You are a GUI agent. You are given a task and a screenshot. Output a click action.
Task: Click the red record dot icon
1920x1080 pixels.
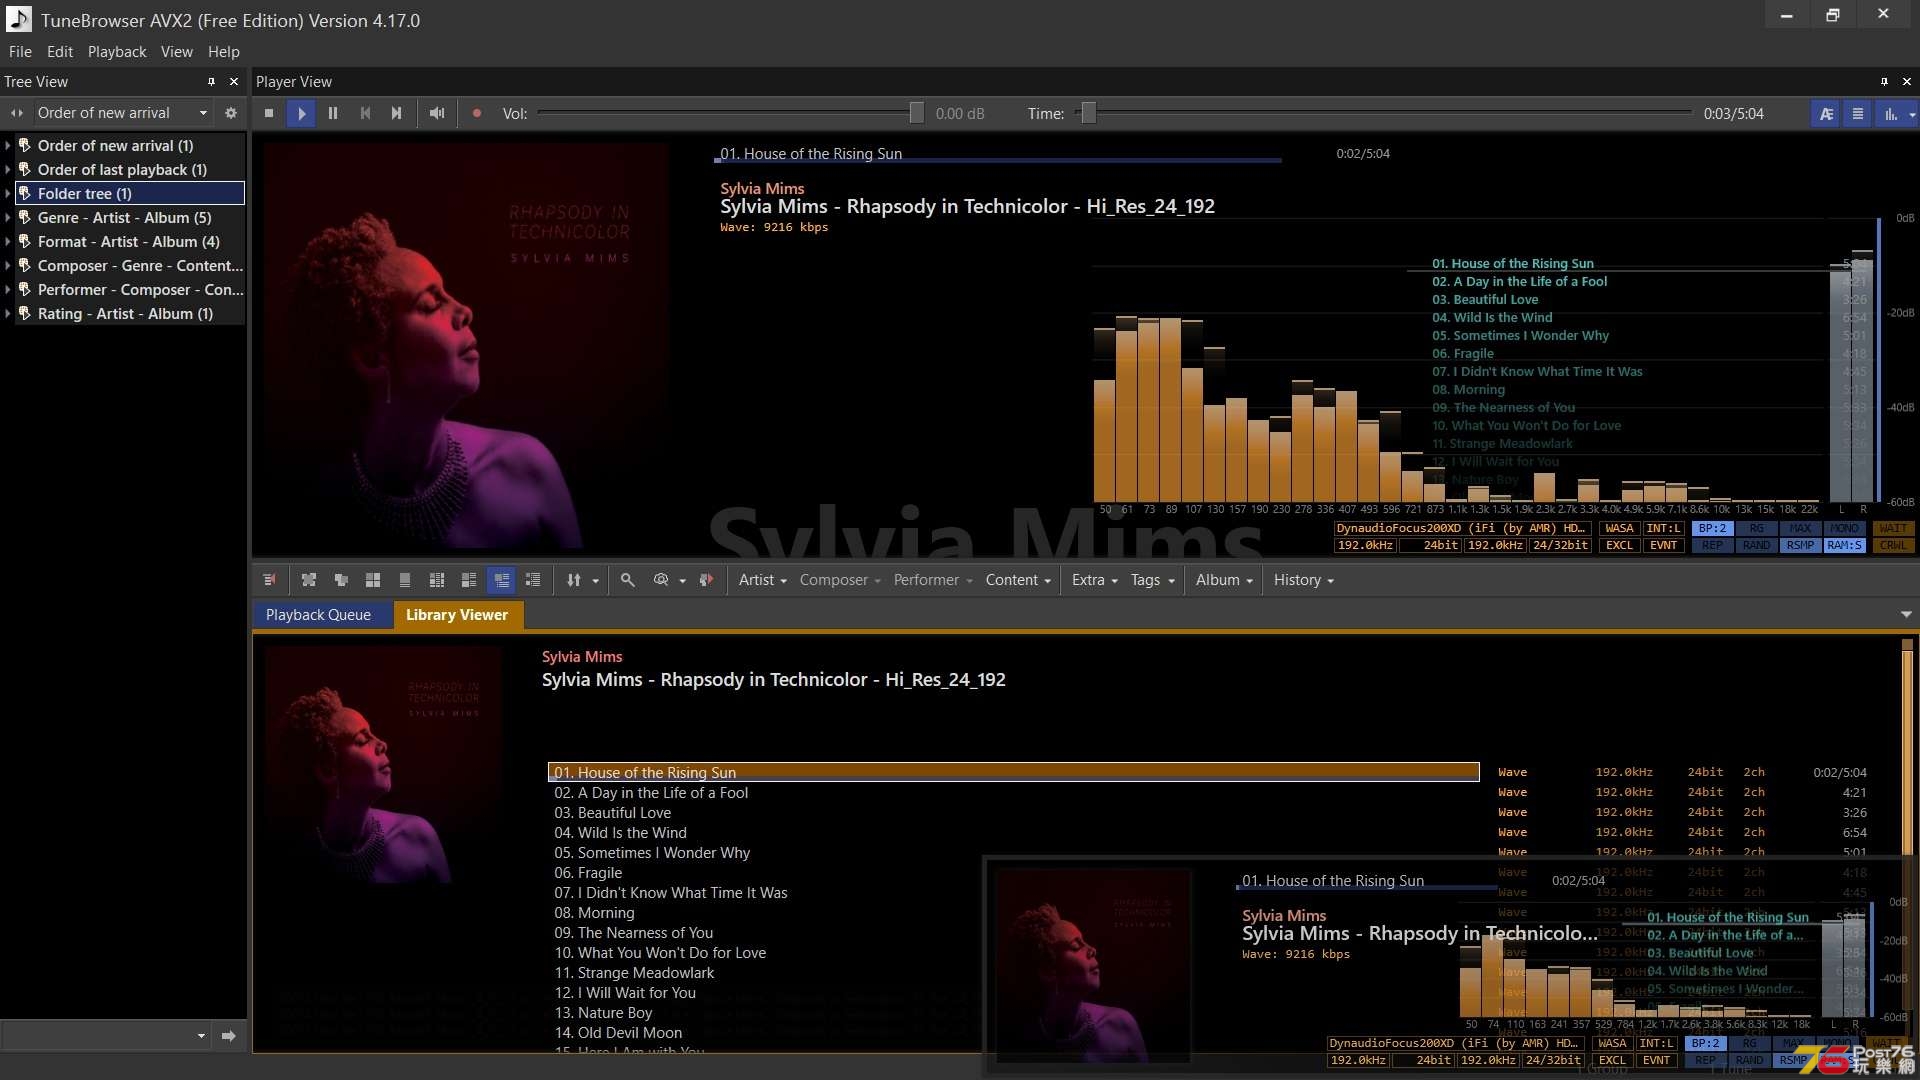click(x=477, y=114)
